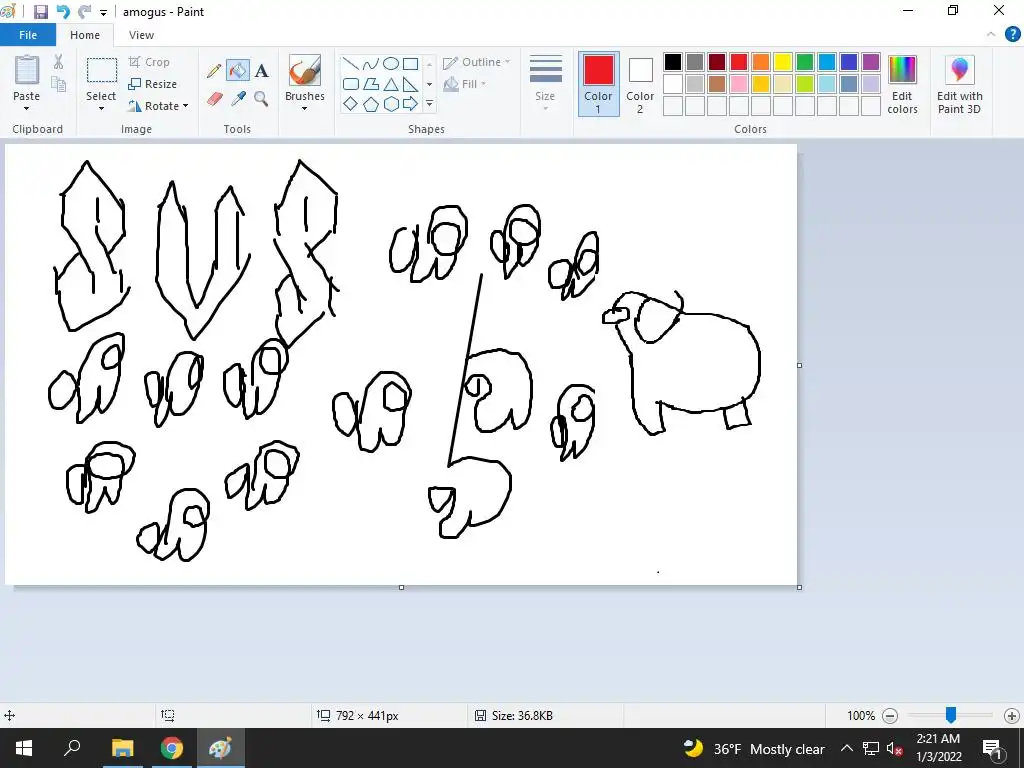Click the Brushes tool icon
This screenshot has height=768, width=1024.
pyautogui.click(x=304, y=71)
